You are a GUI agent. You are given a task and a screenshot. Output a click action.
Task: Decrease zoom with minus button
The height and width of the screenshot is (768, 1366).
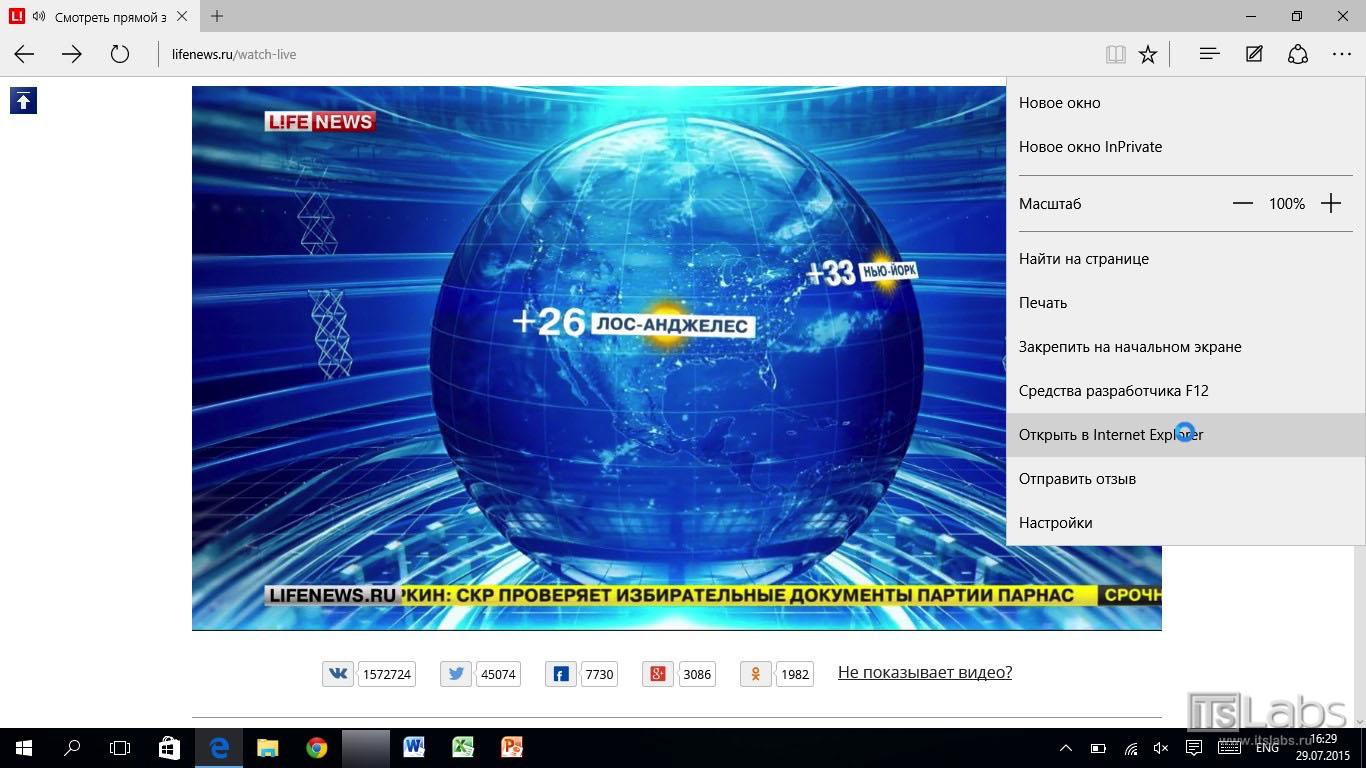point(1243,203)
